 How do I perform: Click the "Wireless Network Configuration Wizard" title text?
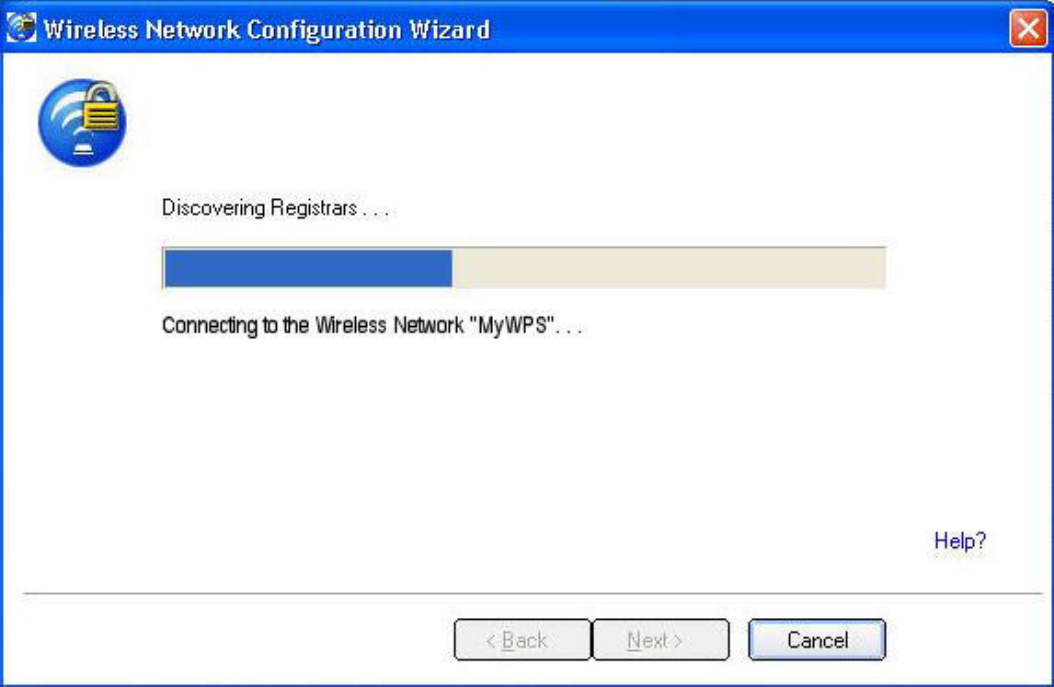click(267, 30)
